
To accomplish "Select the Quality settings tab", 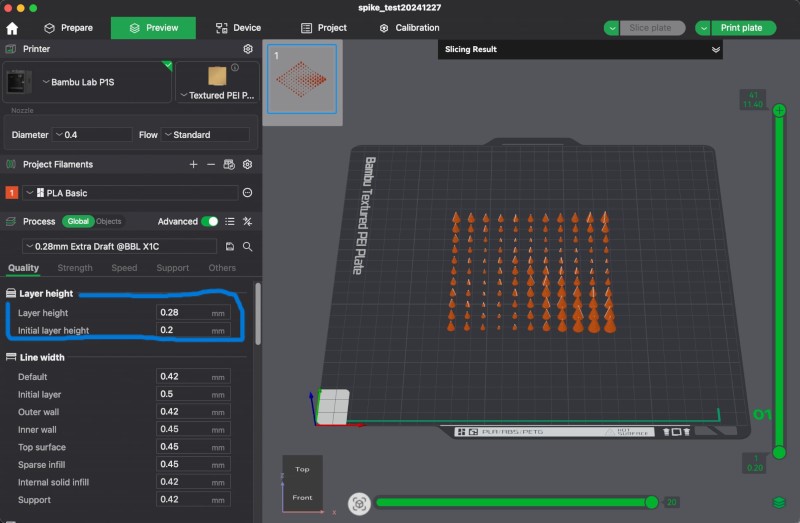I will [23, 268].
